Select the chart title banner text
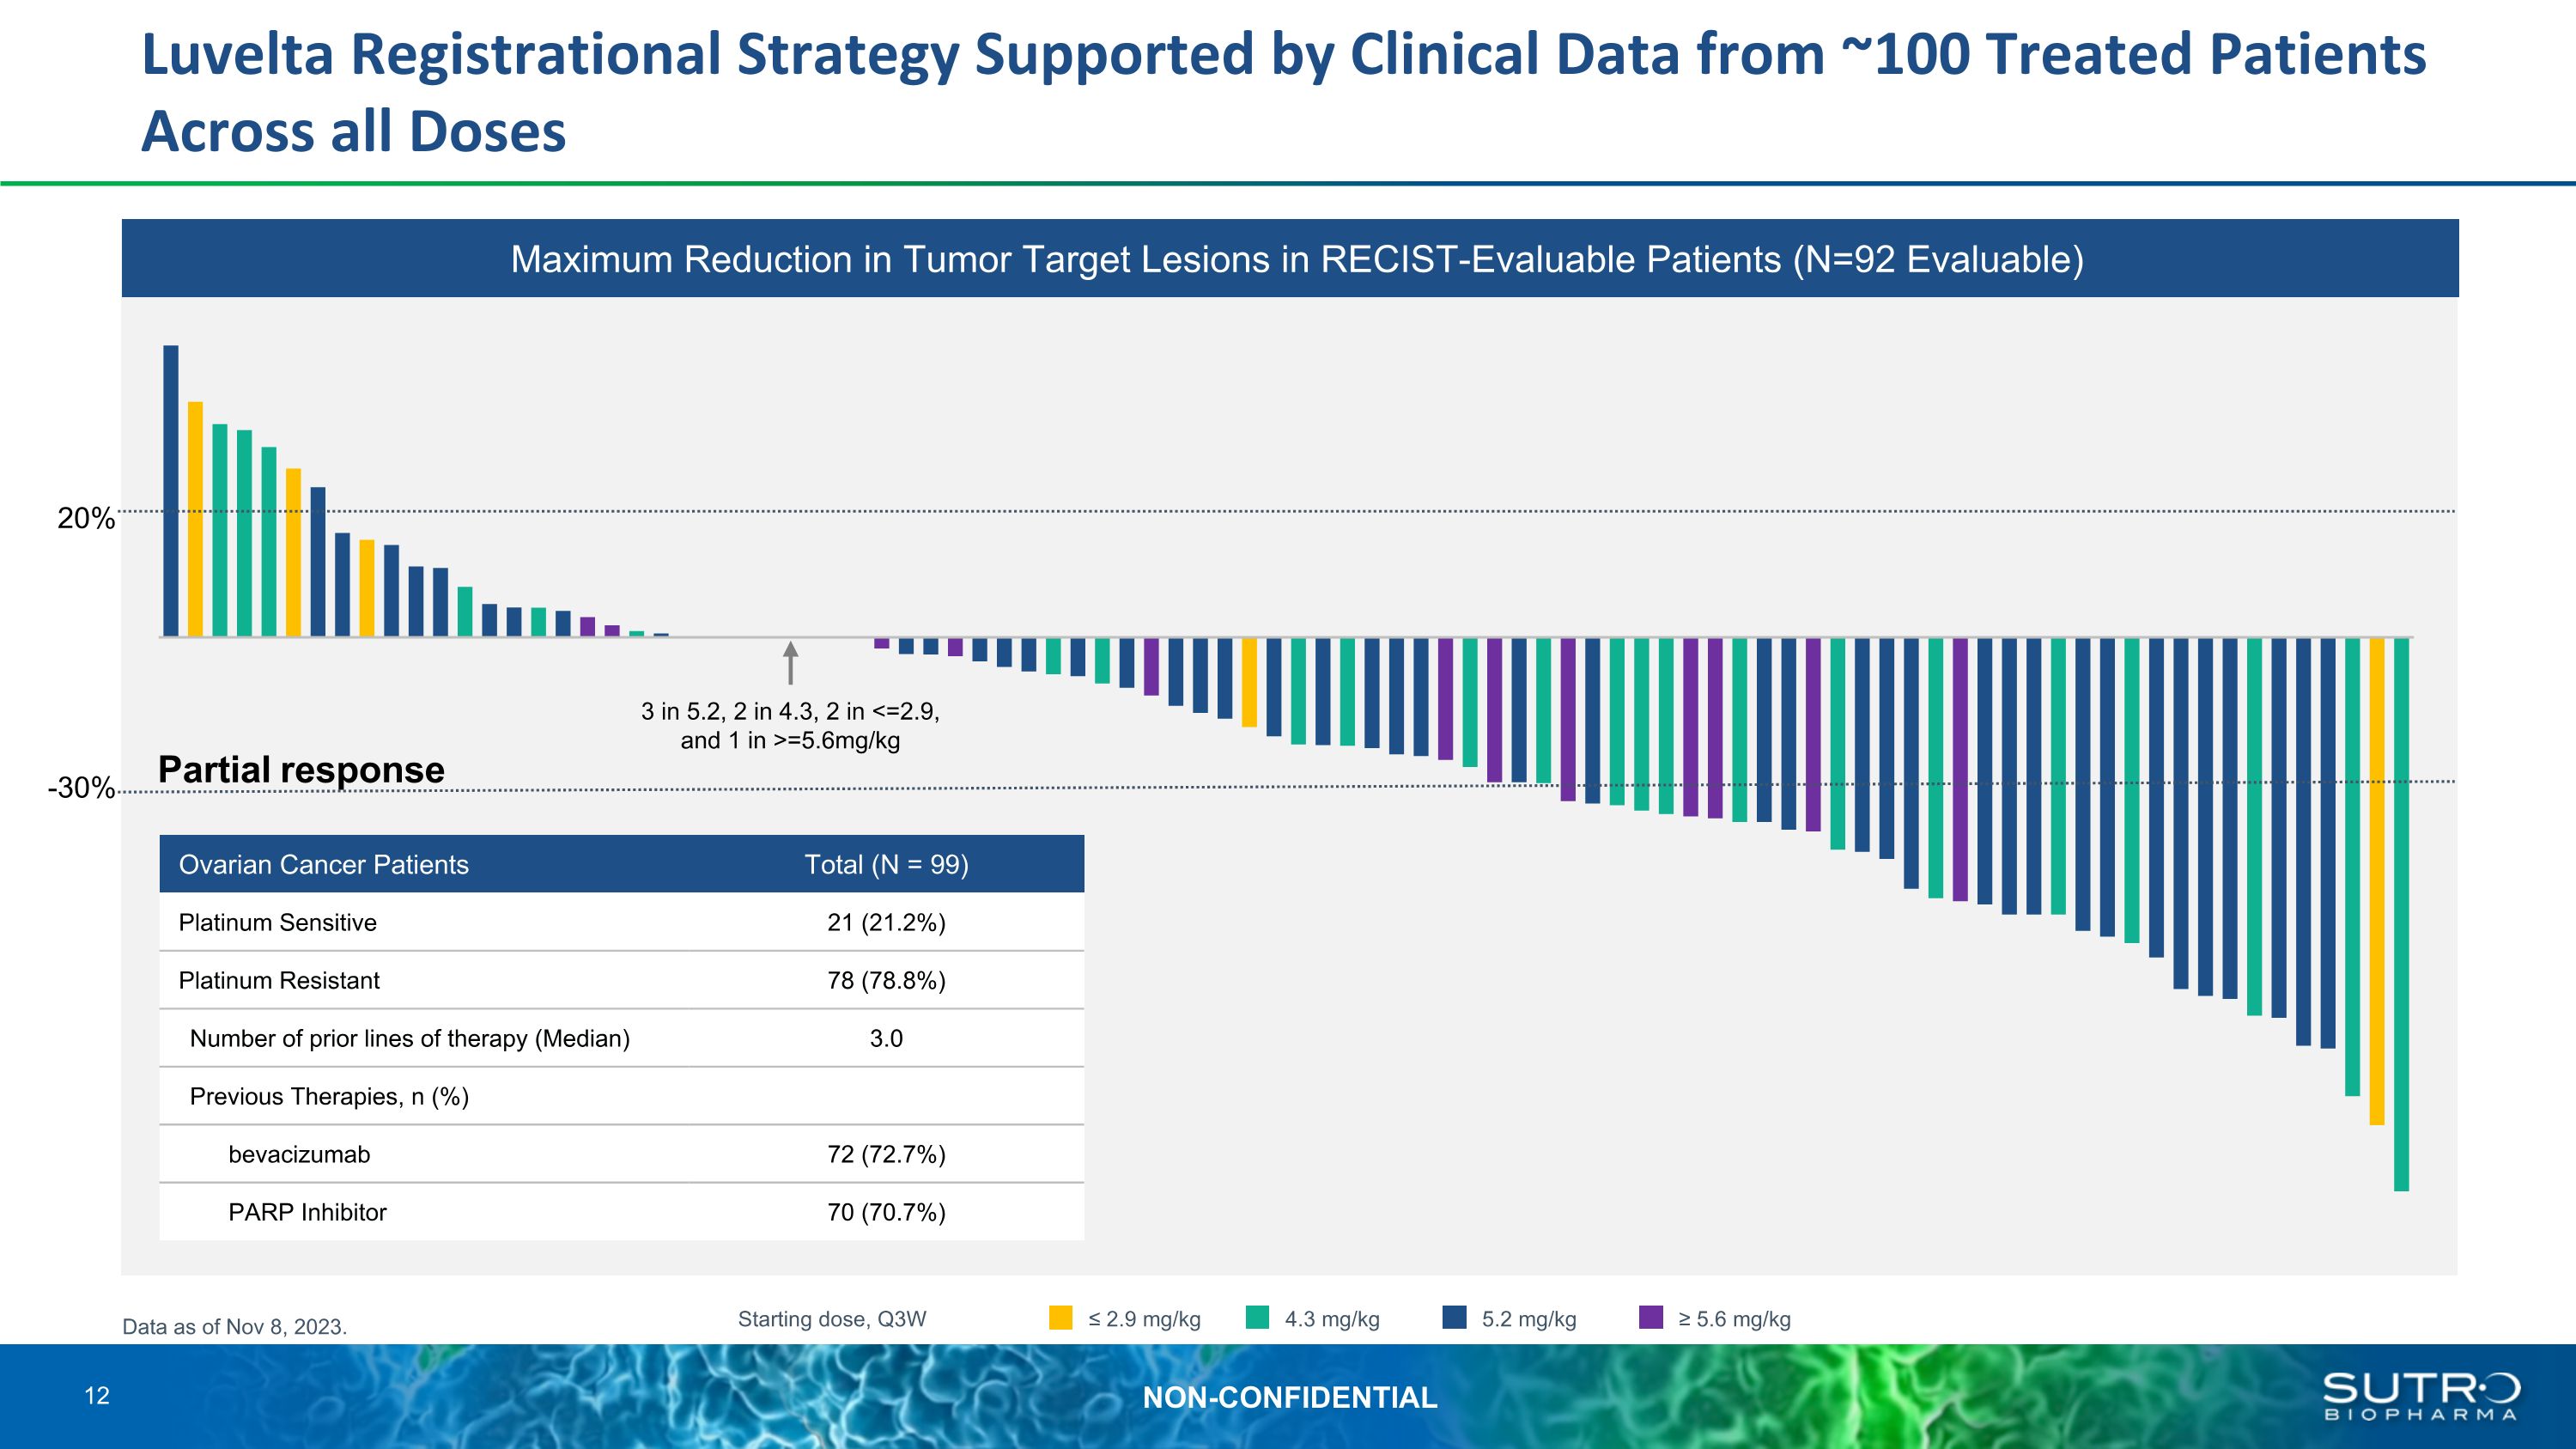Viewport: 2576px width, 1449px height. pos(1297,259)
